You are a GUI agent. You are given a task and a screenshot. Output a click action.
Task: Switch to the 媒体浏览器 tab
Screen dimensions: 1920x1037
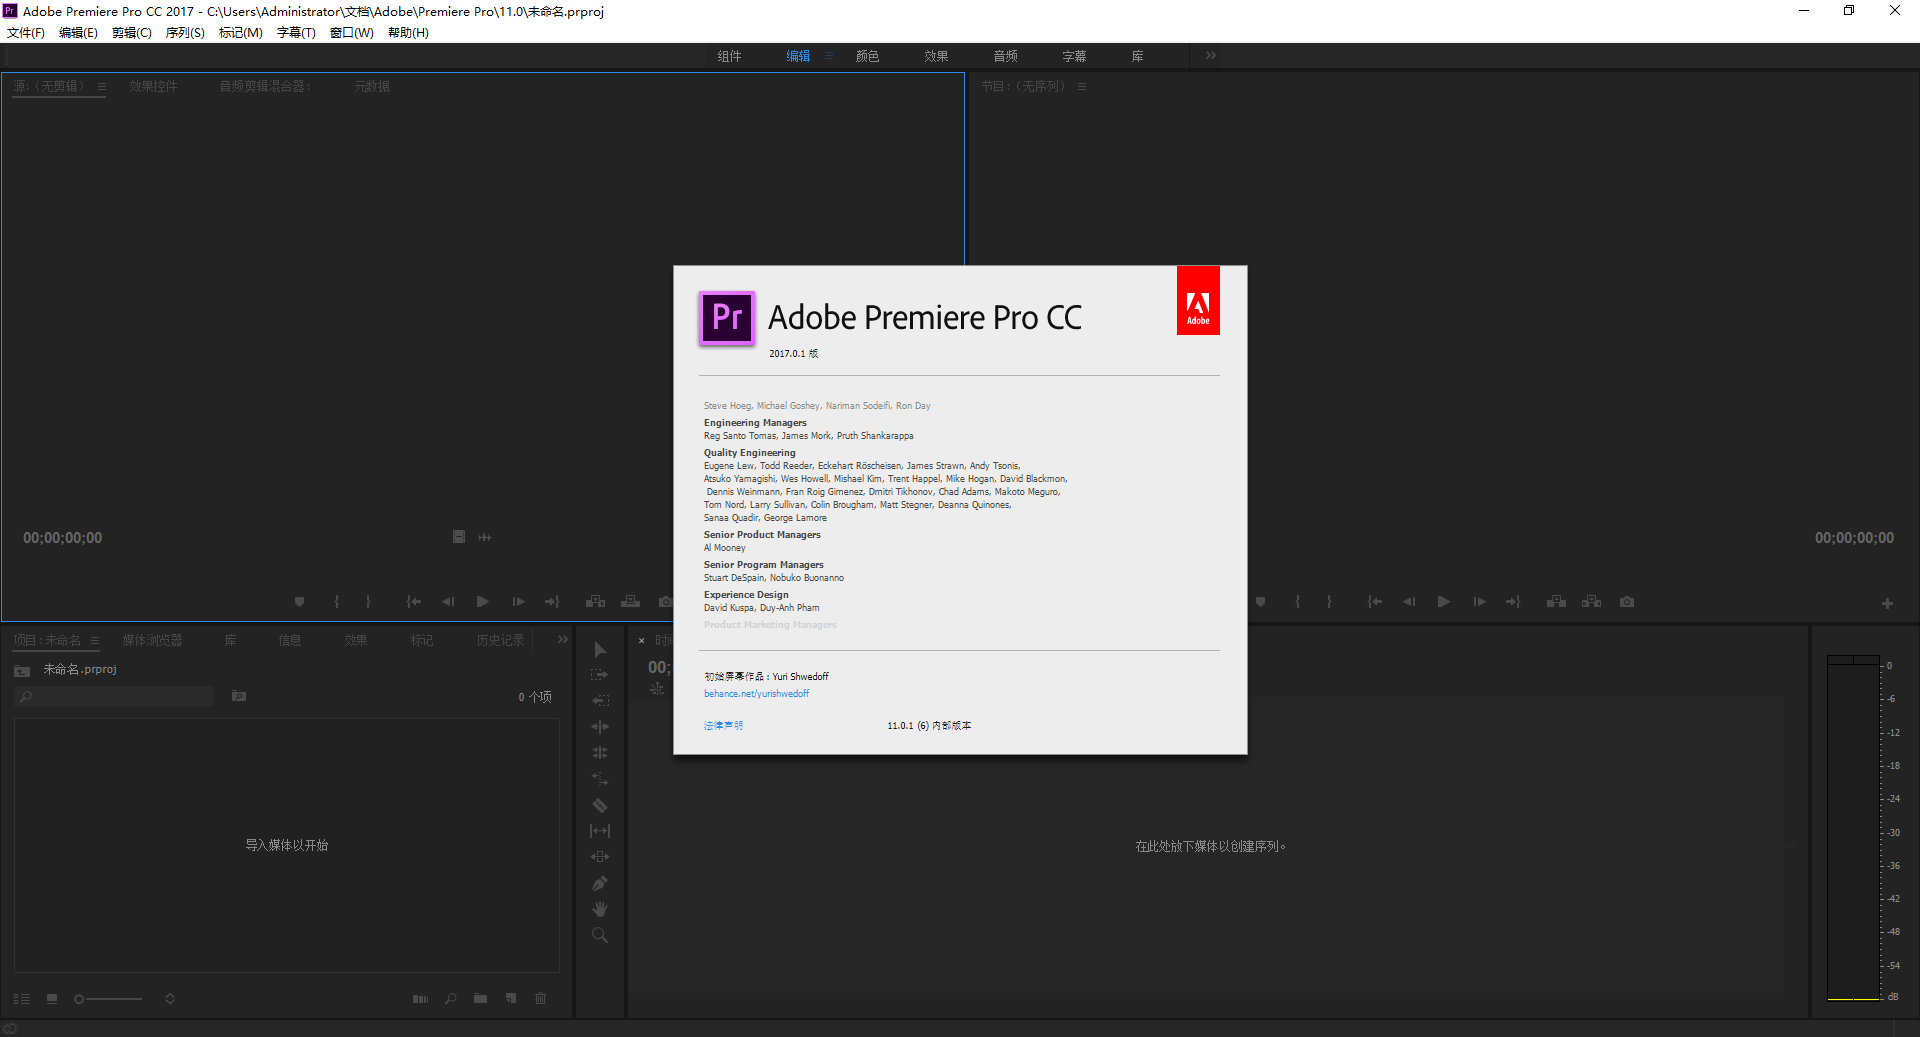click(x=152, y=640)
